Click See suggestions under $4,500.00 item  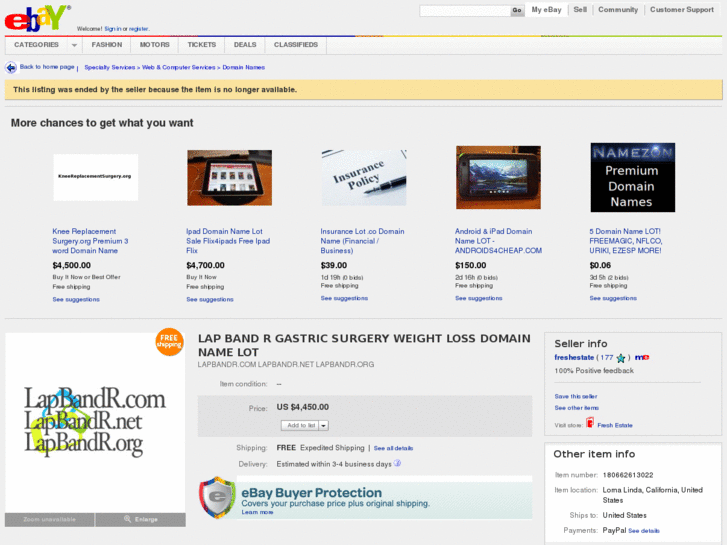click(x=76, y=300)
